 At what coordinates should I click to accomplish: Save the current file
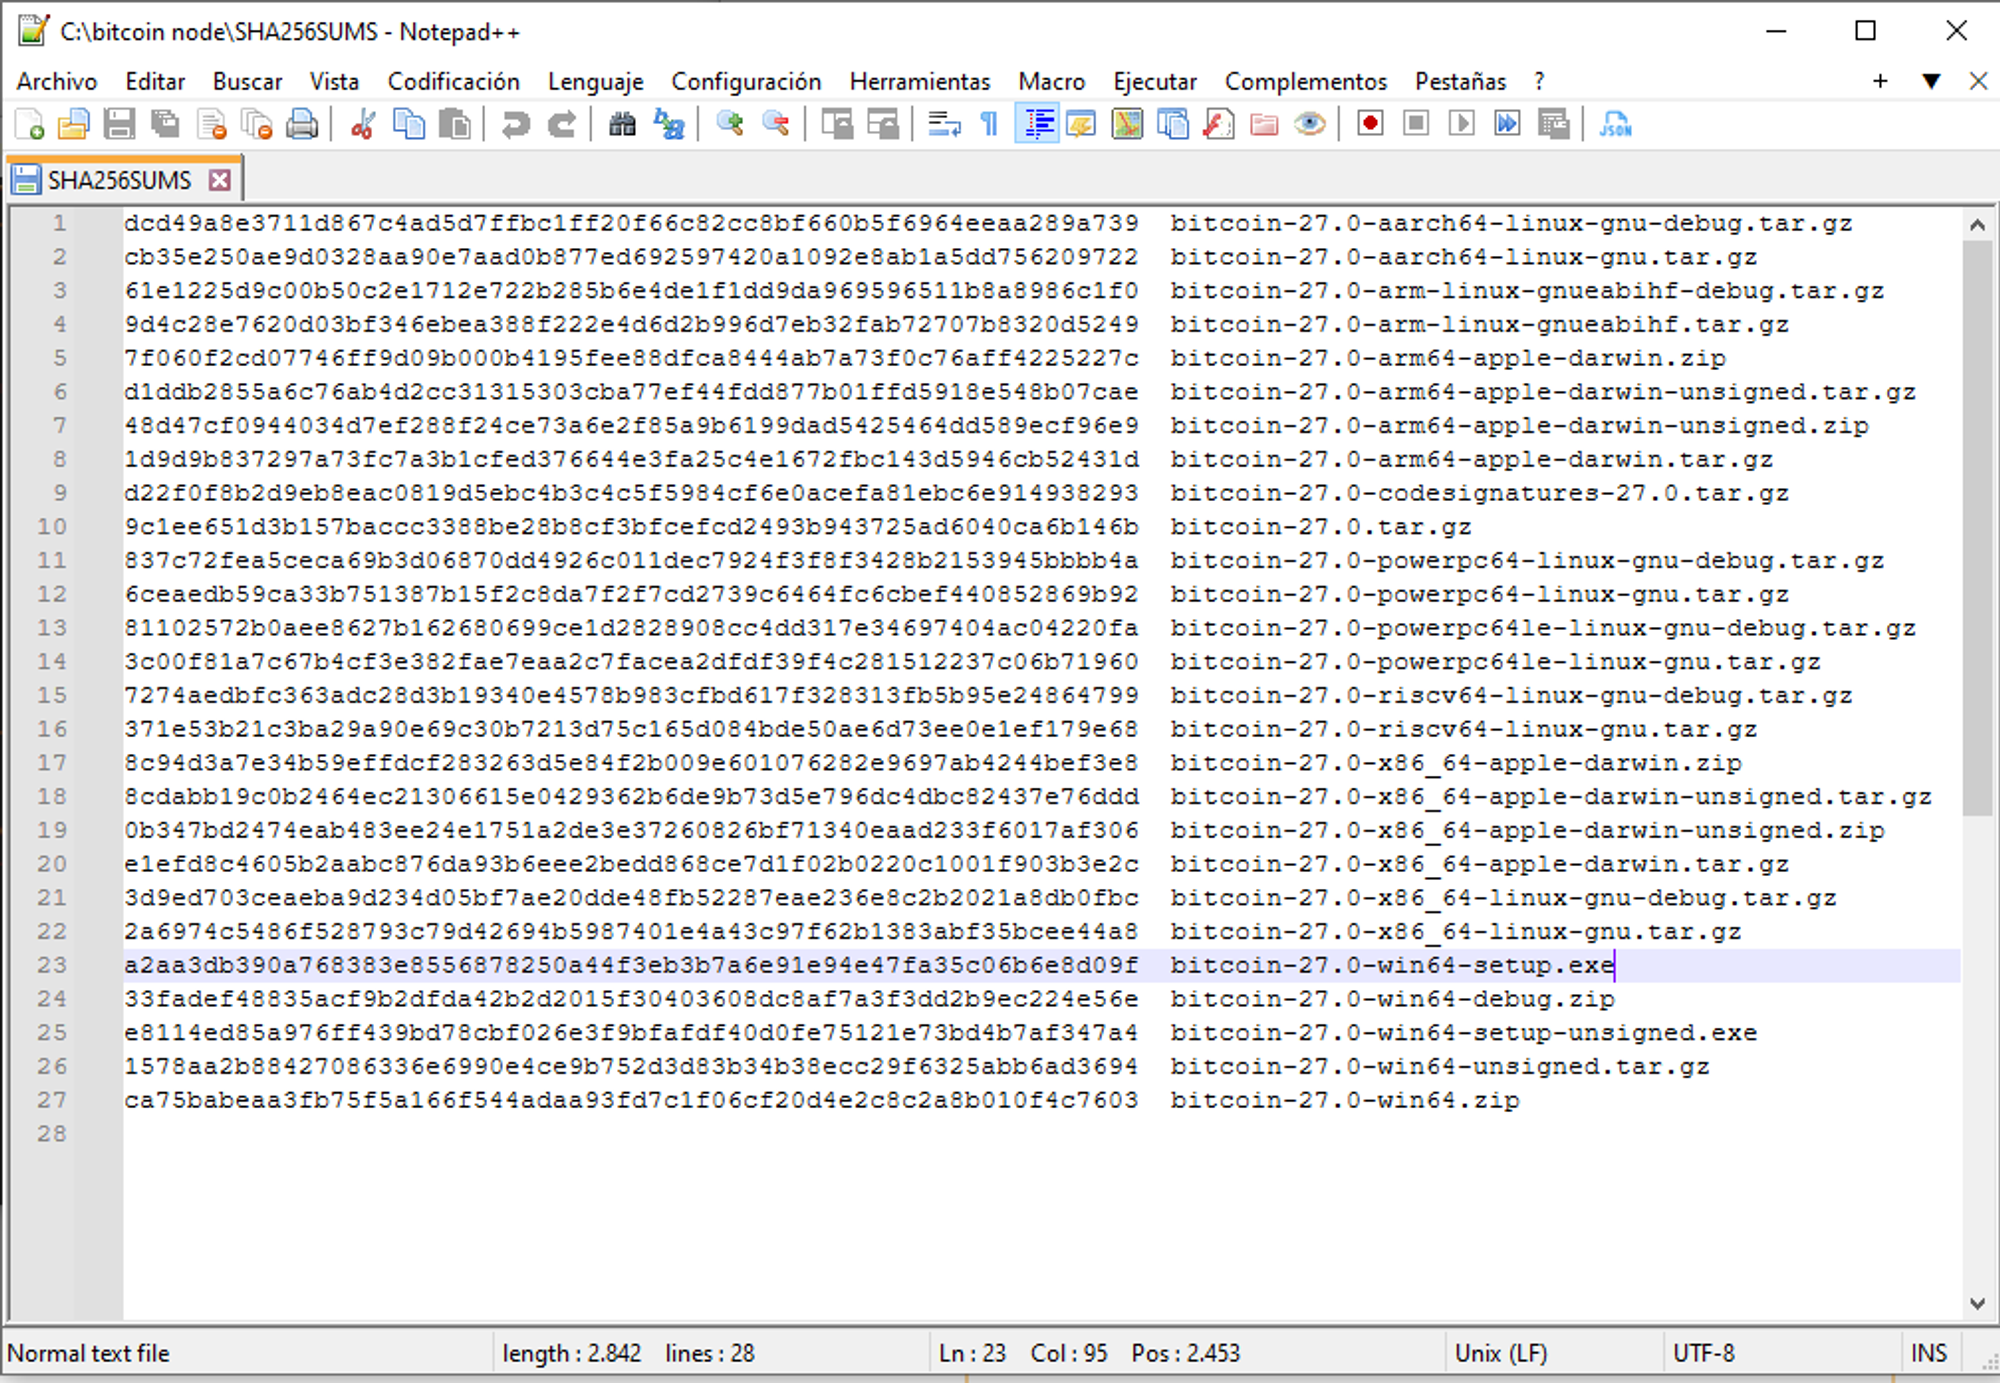[119, 125]
